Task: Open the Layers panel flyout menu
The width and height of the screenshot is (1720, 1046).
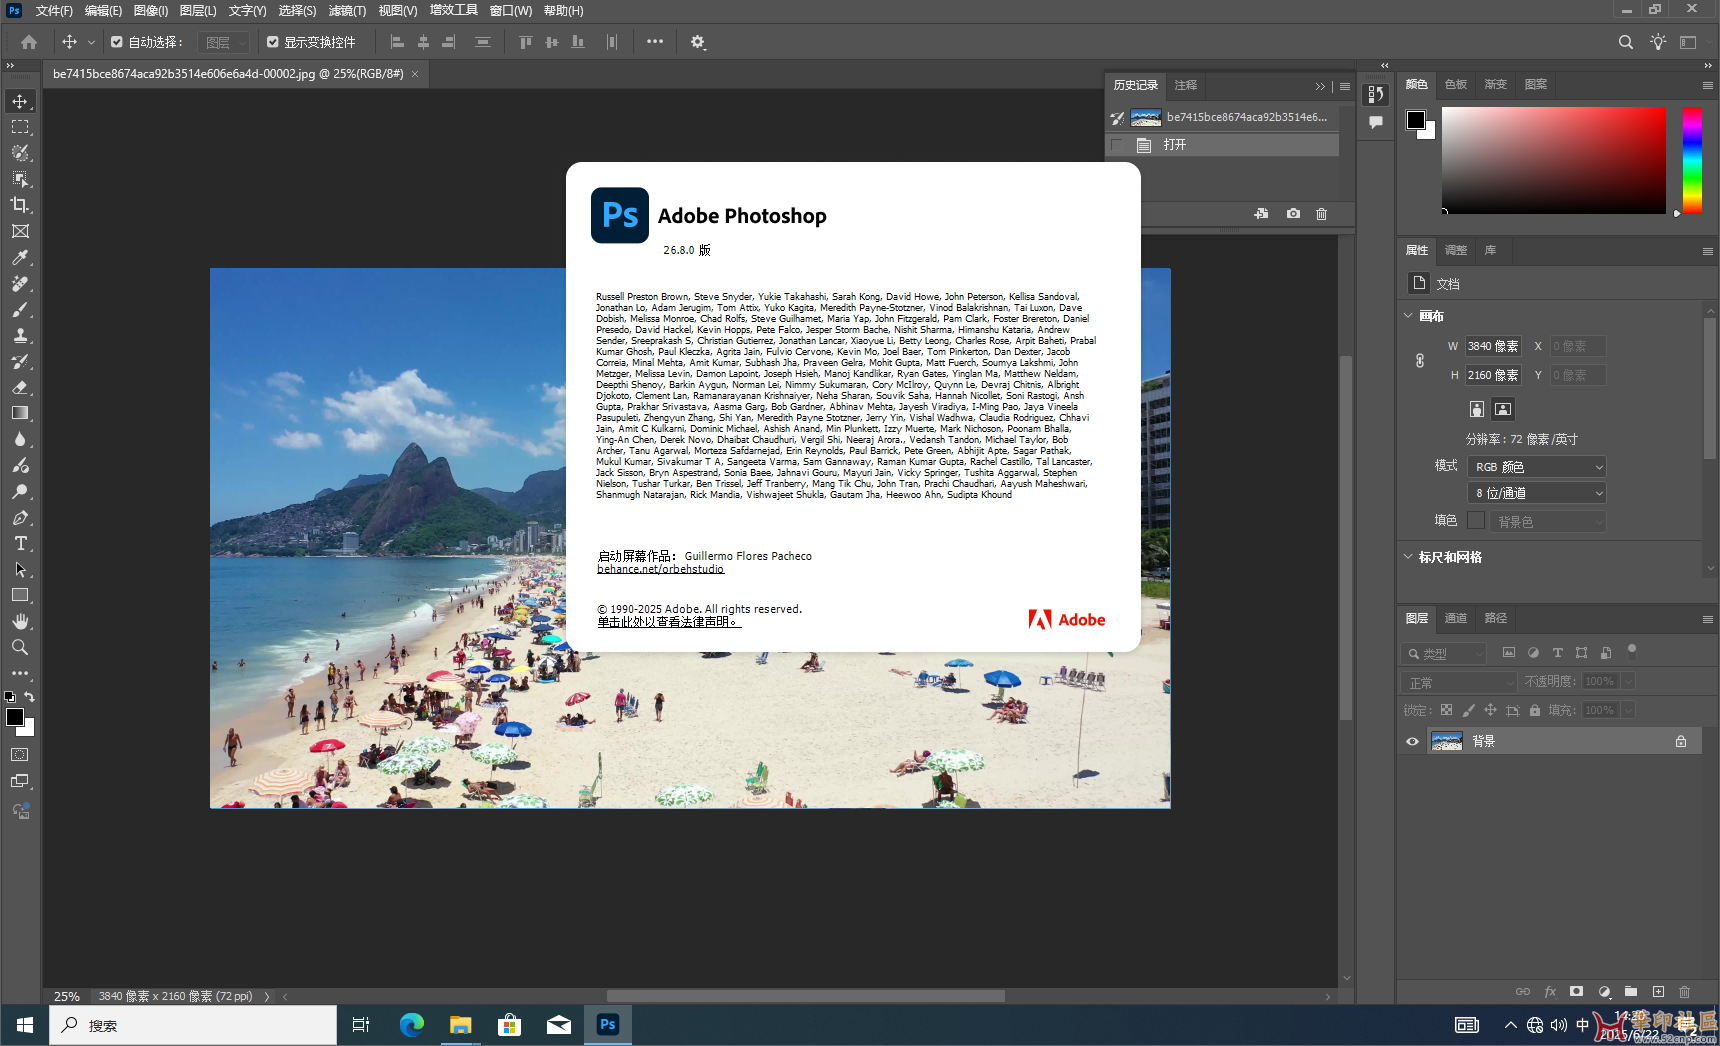Action: pos(1707,619)
